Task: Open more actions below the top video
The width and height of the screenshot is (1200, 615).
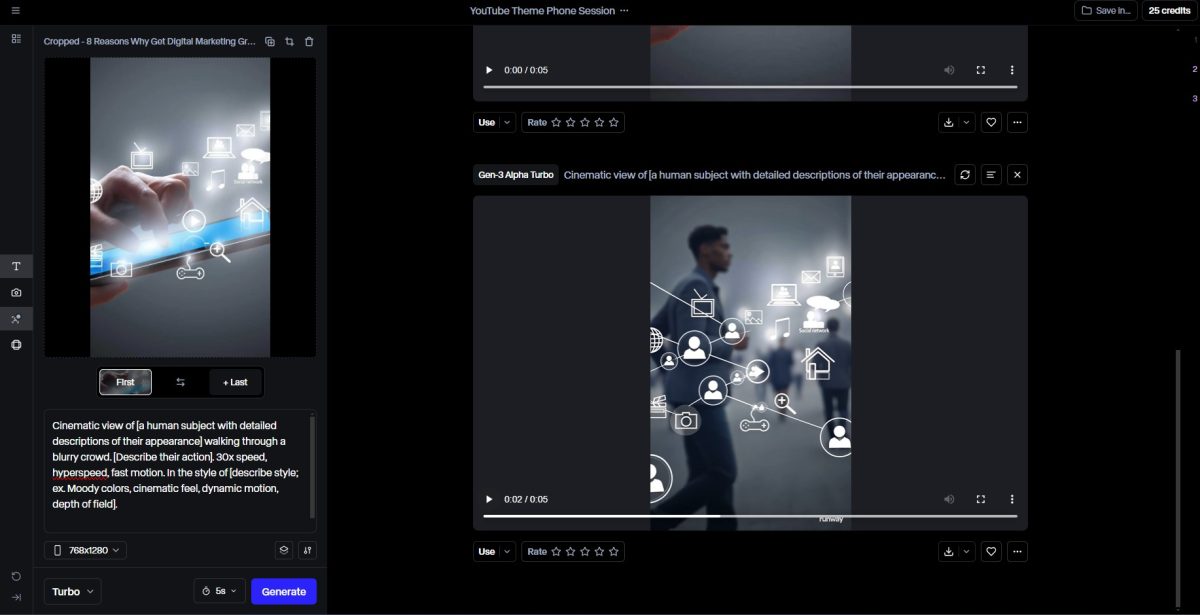Action: click(x=1017, y=122)
